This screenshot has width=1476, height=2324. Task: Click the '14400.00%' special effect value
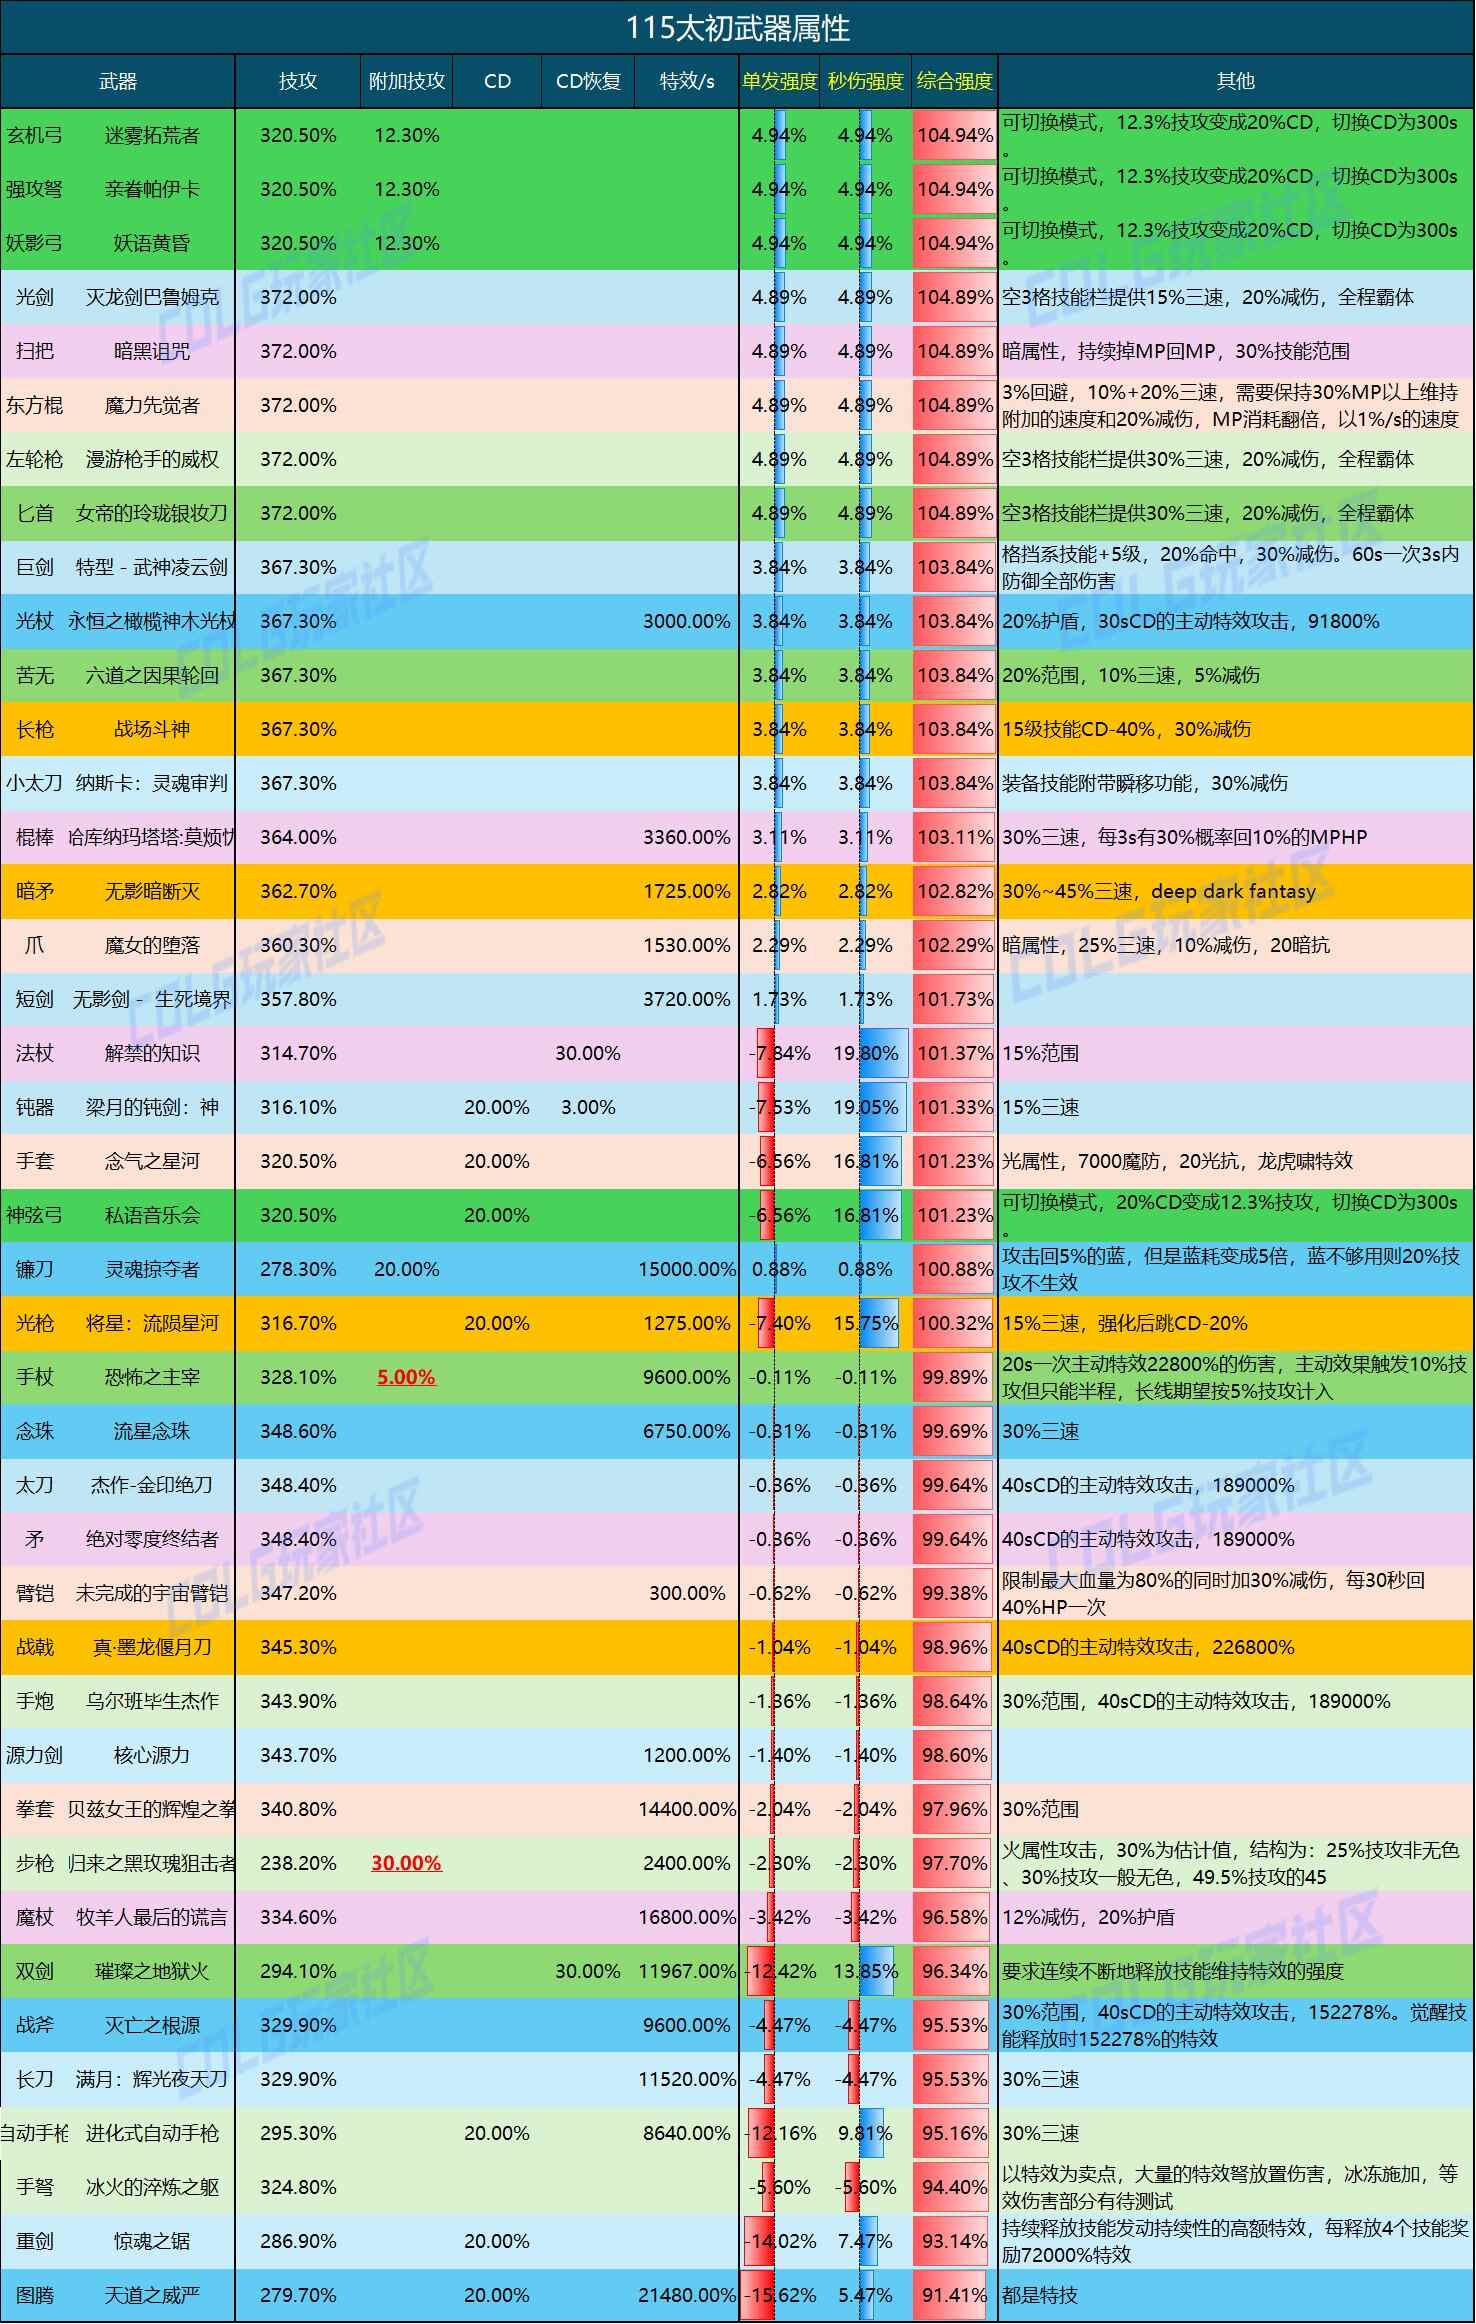point(687,1809)
